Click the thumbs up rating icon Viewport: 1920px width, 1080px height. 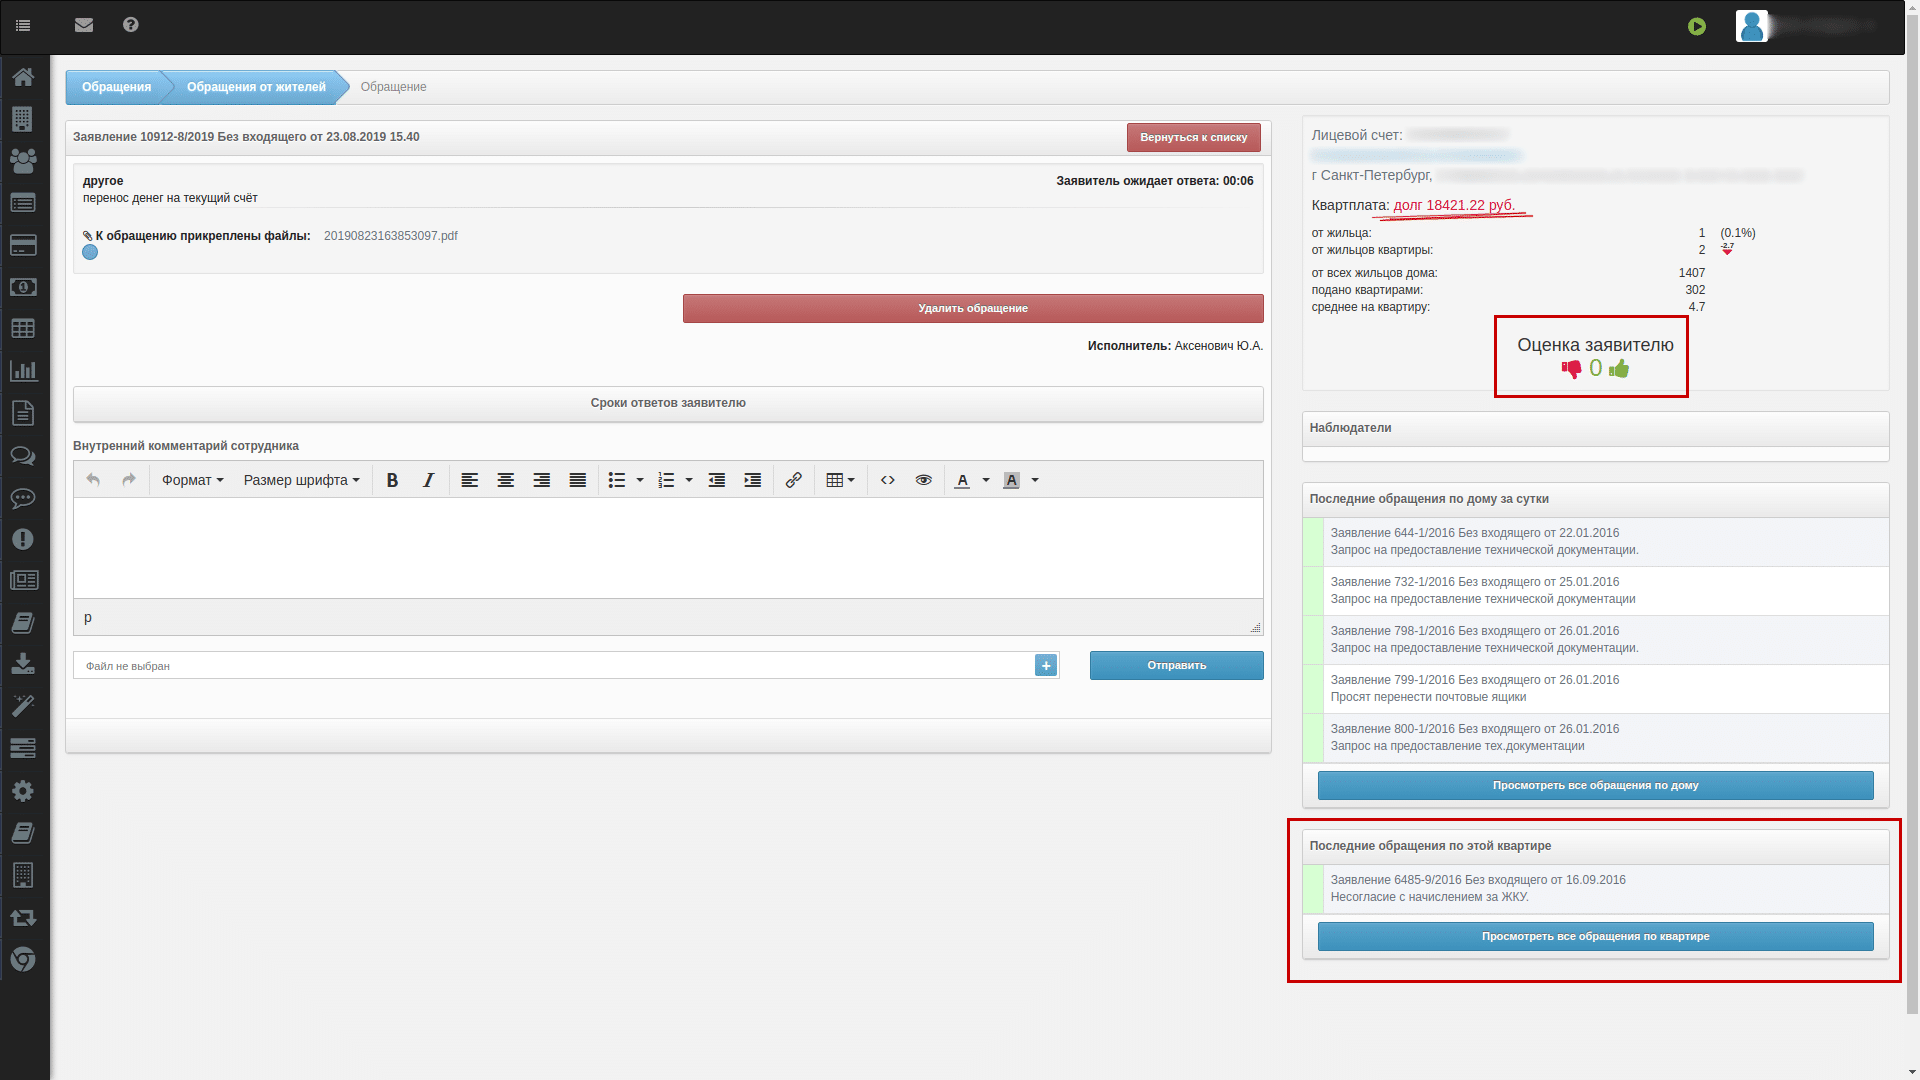pos(1619,369)
